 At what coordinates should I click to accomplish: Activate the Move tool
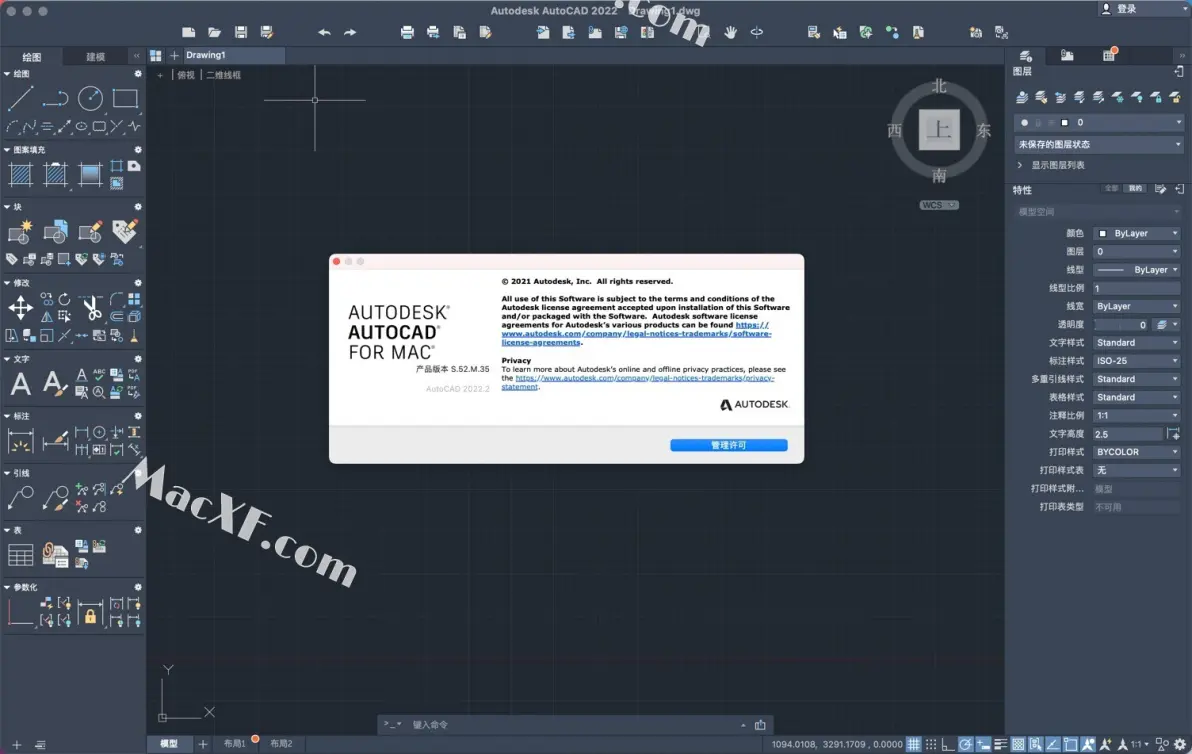(x=21, y=308)
